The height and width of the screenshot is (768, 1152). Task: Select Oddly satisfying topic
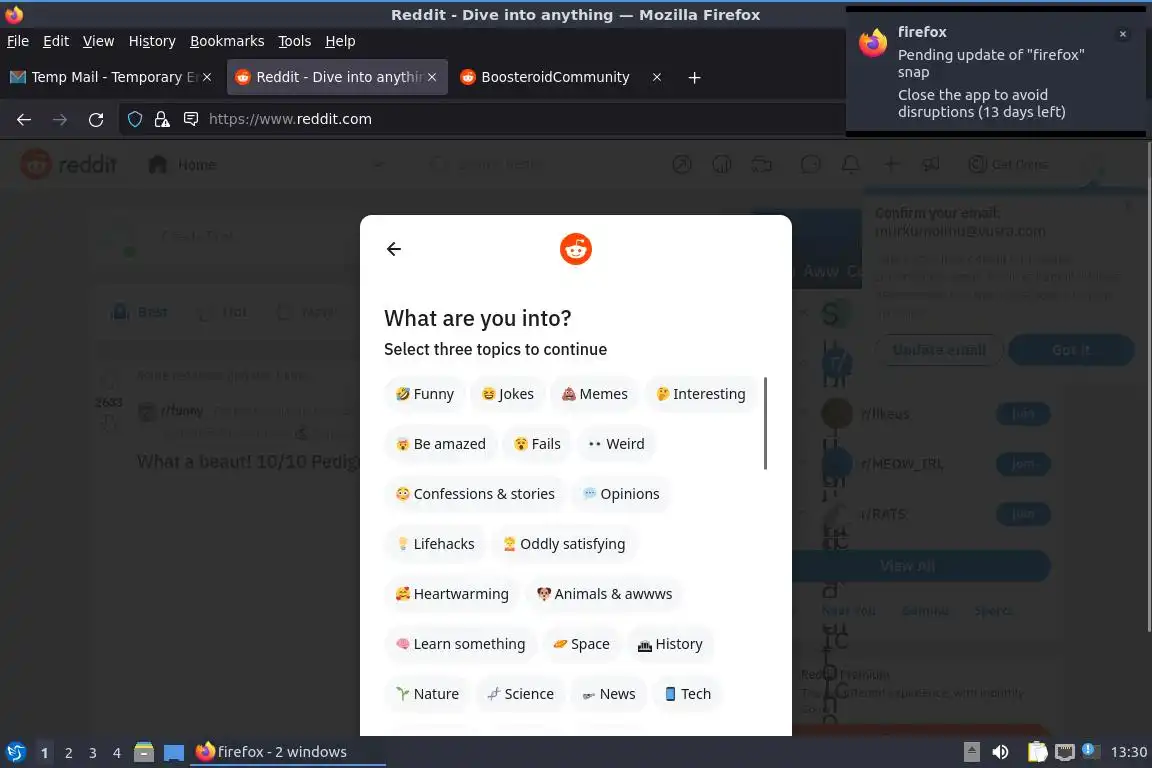[564, 544]
